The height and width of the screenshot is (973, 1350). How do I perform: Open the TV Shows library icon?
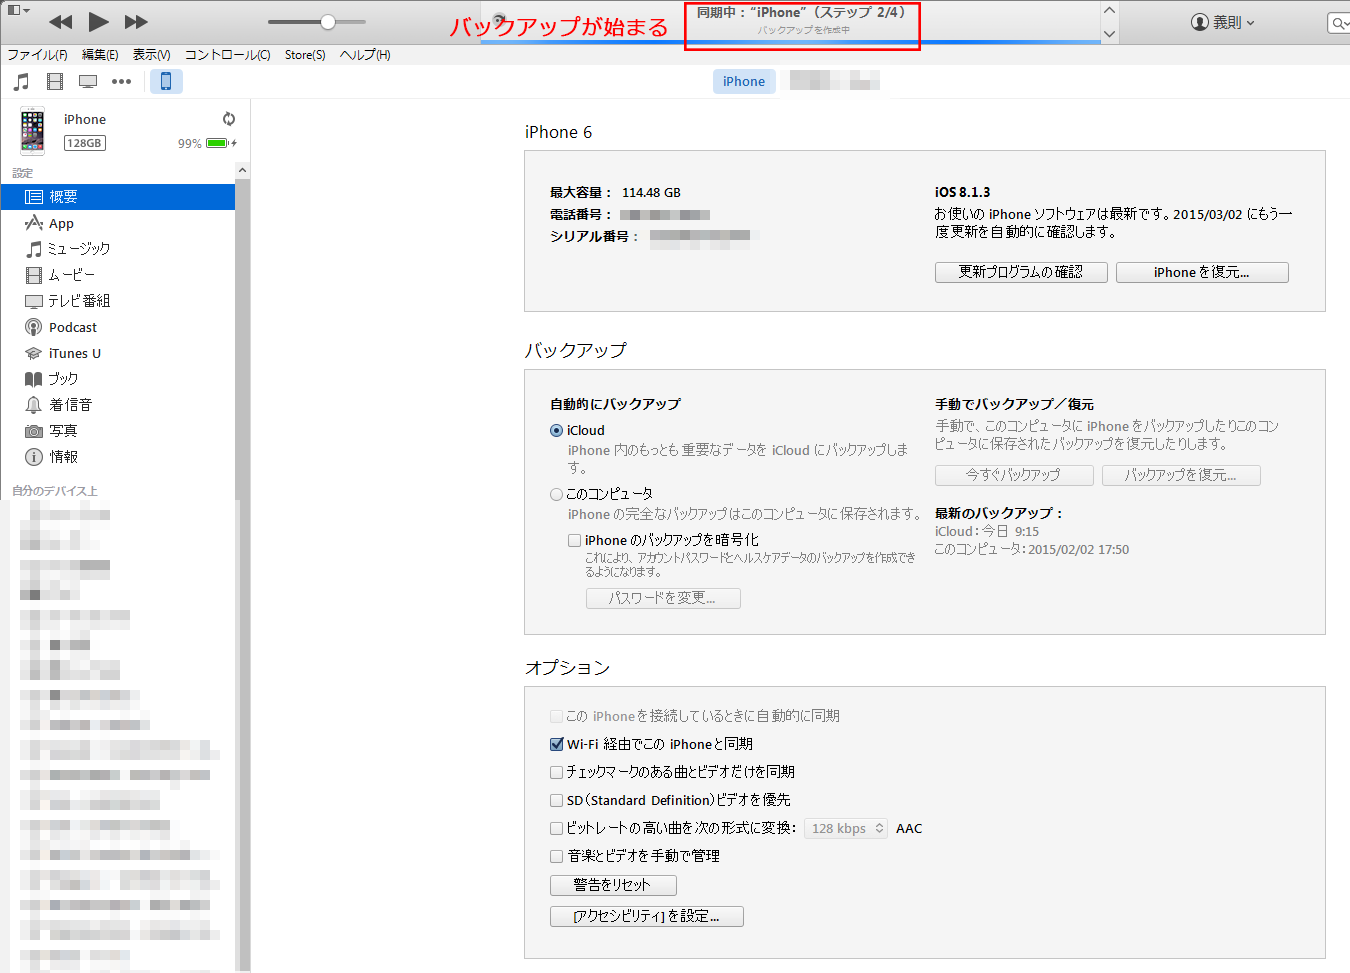pos(88,81)
